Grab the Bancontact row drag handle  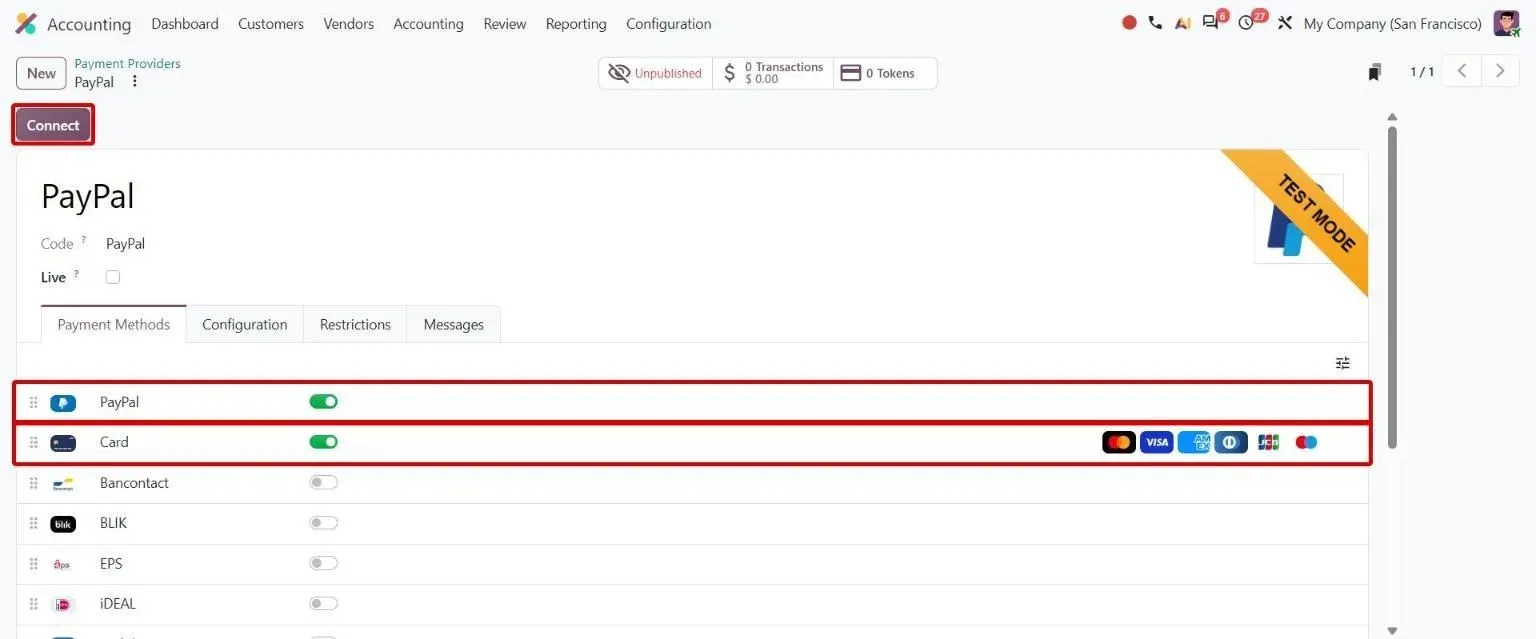tap(33, 484)
